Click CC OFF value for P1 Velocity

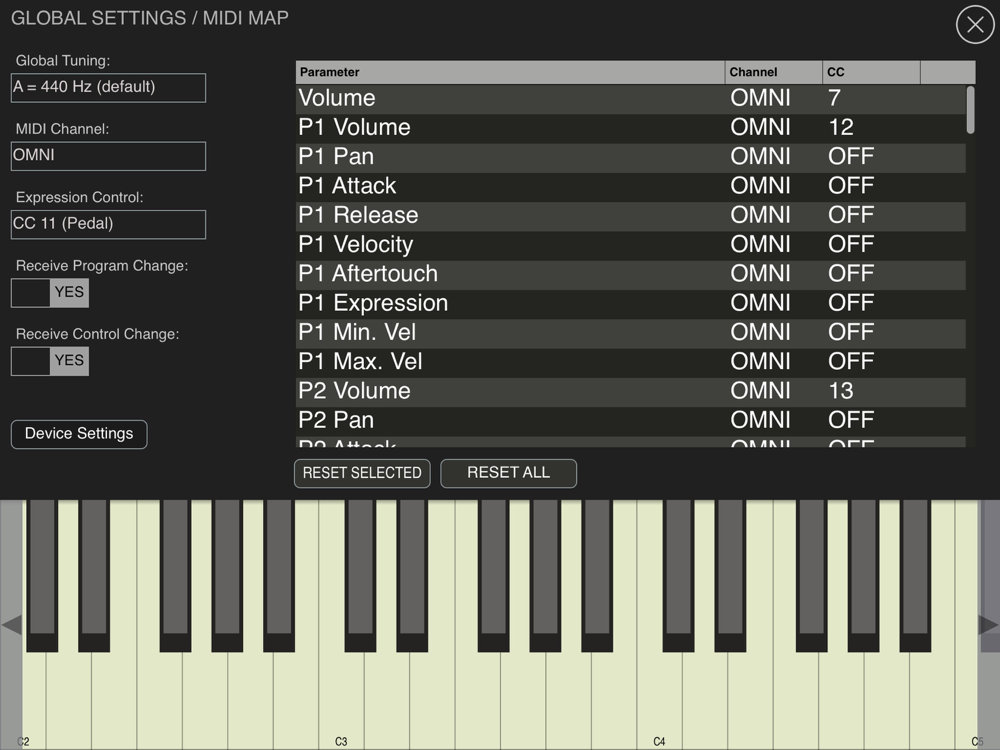(851, 245)
